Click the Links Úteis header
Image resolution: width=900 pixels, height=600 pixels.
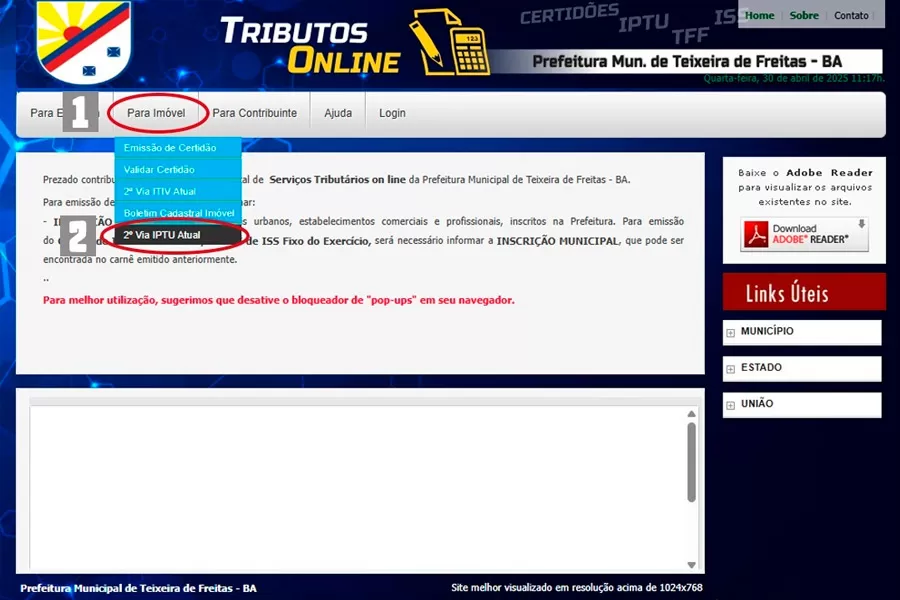tap(804, 292)
